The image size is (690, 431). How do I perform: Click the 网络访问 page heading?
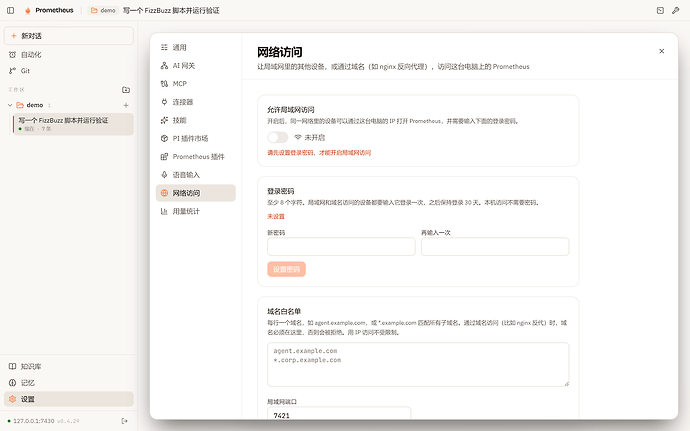[280, 52]
